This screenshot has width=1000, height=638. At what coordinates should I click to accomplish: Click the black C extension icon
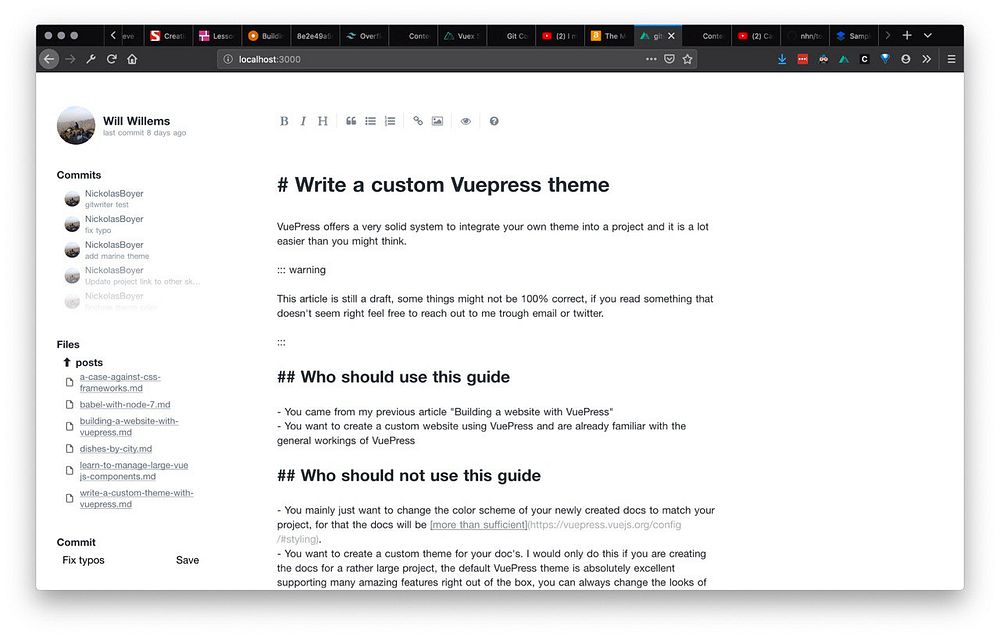pyautogui.click(x=864, y=59)
